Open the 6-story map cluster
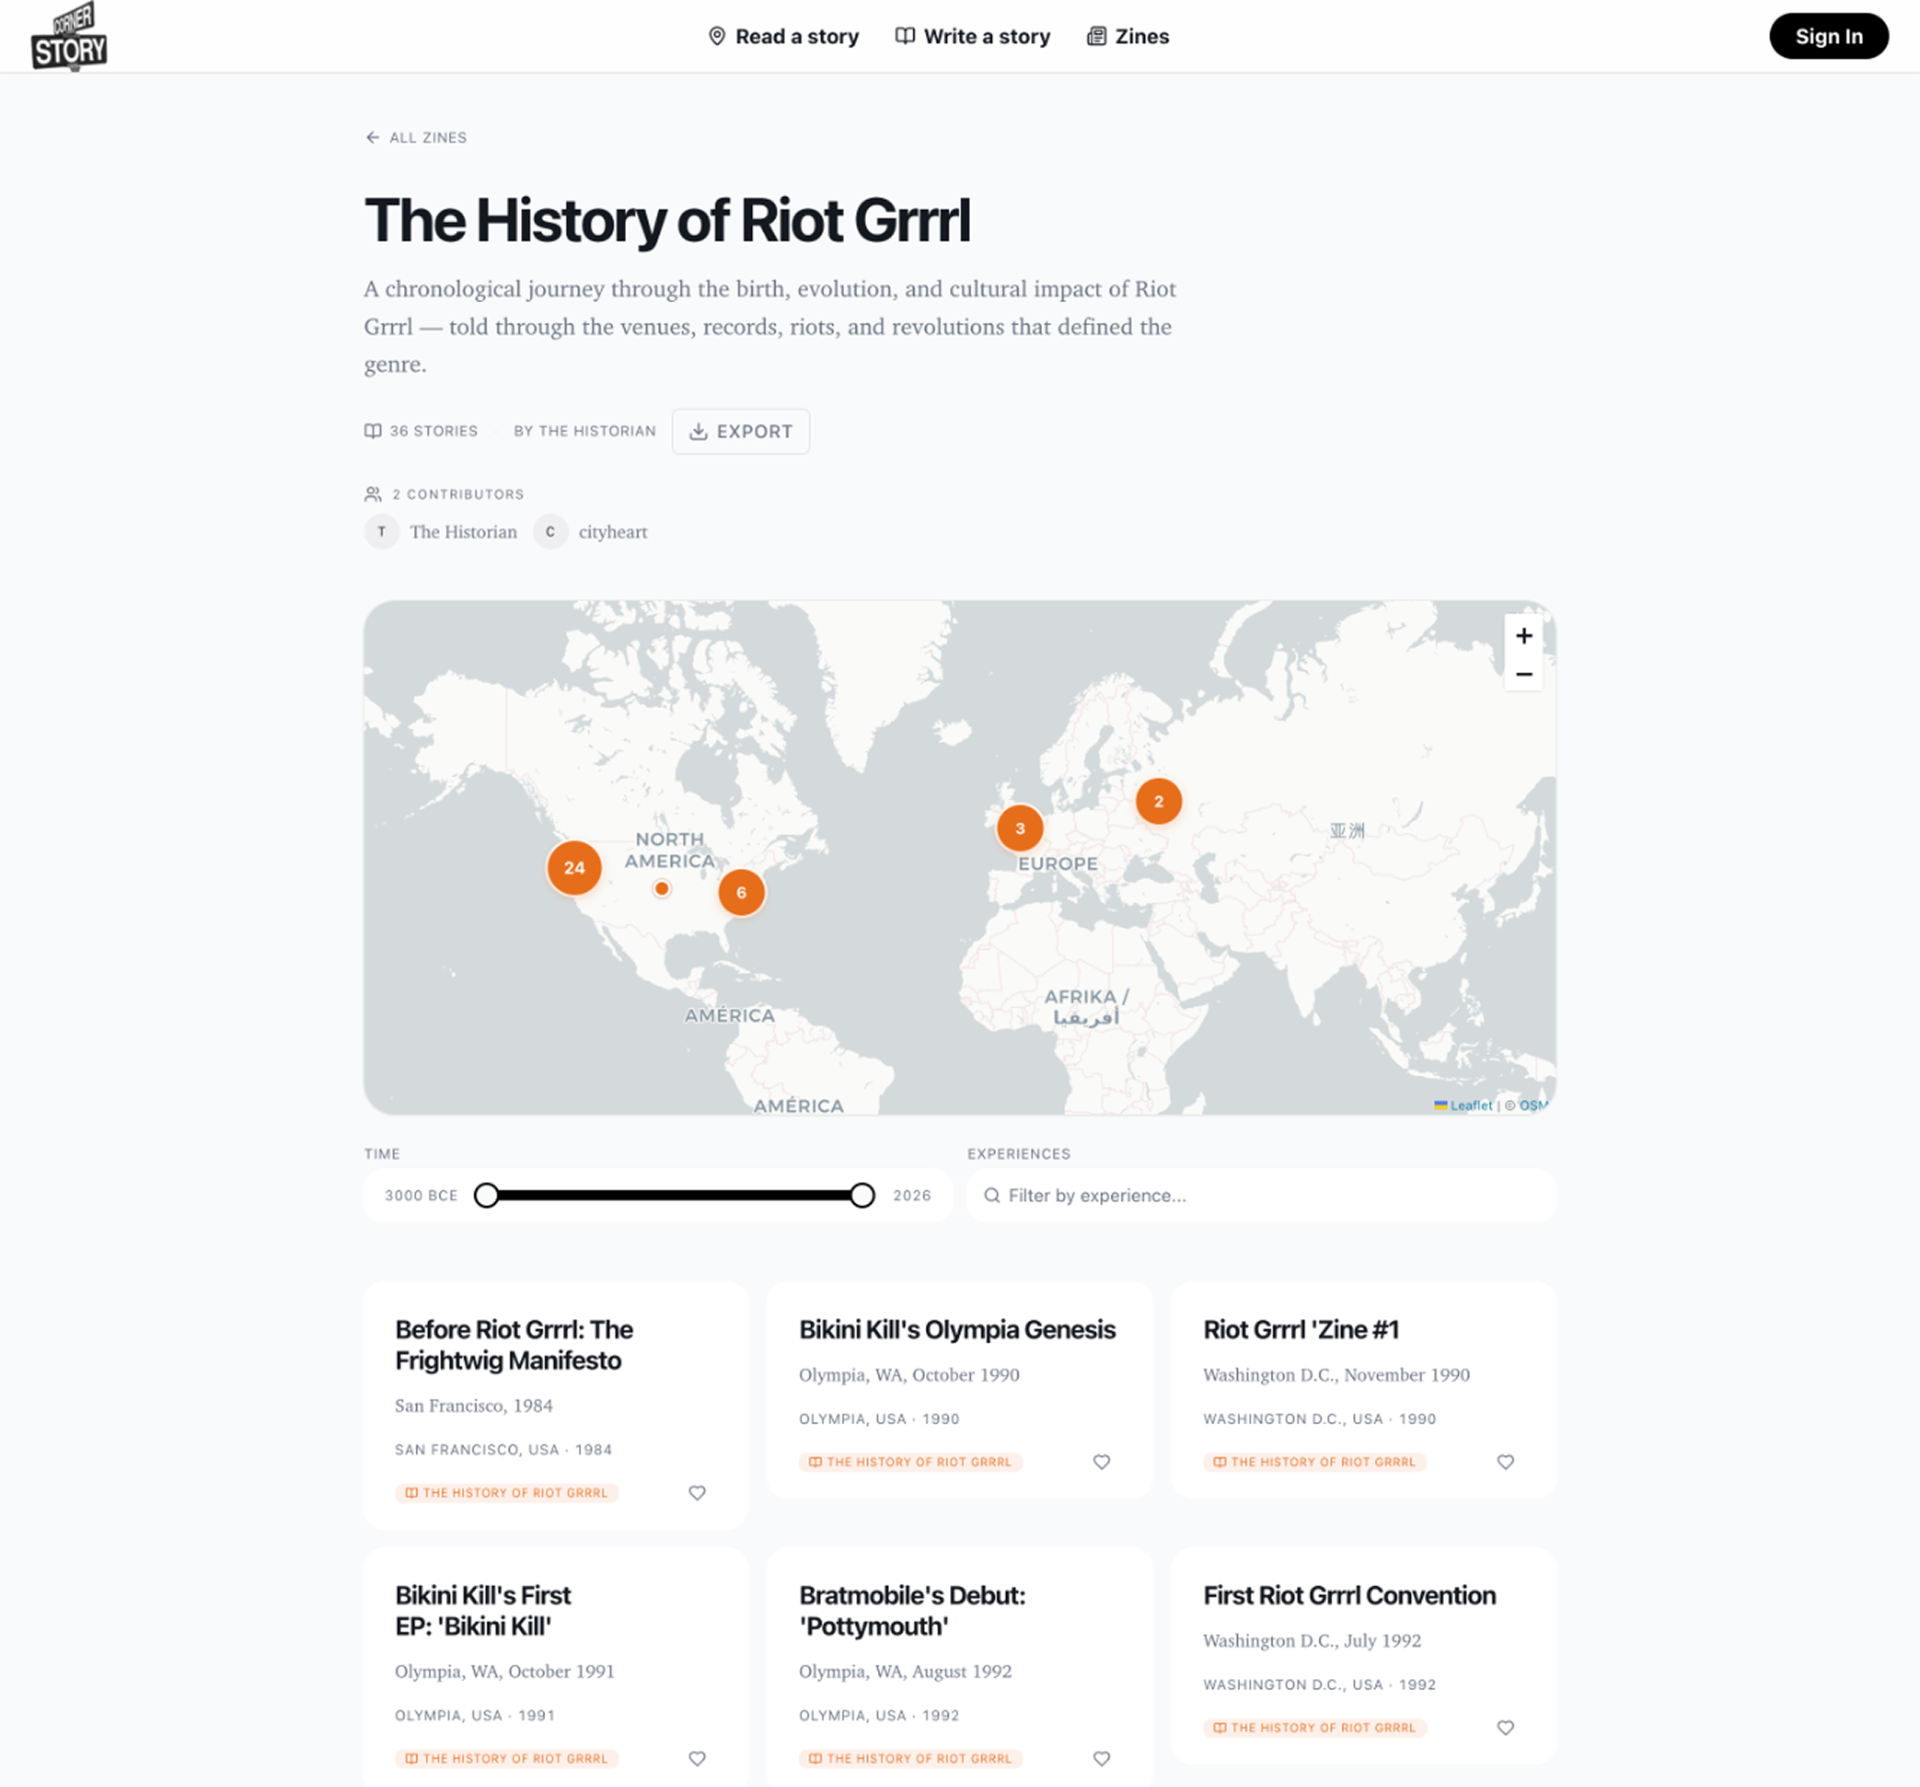 tap(741, 892)
